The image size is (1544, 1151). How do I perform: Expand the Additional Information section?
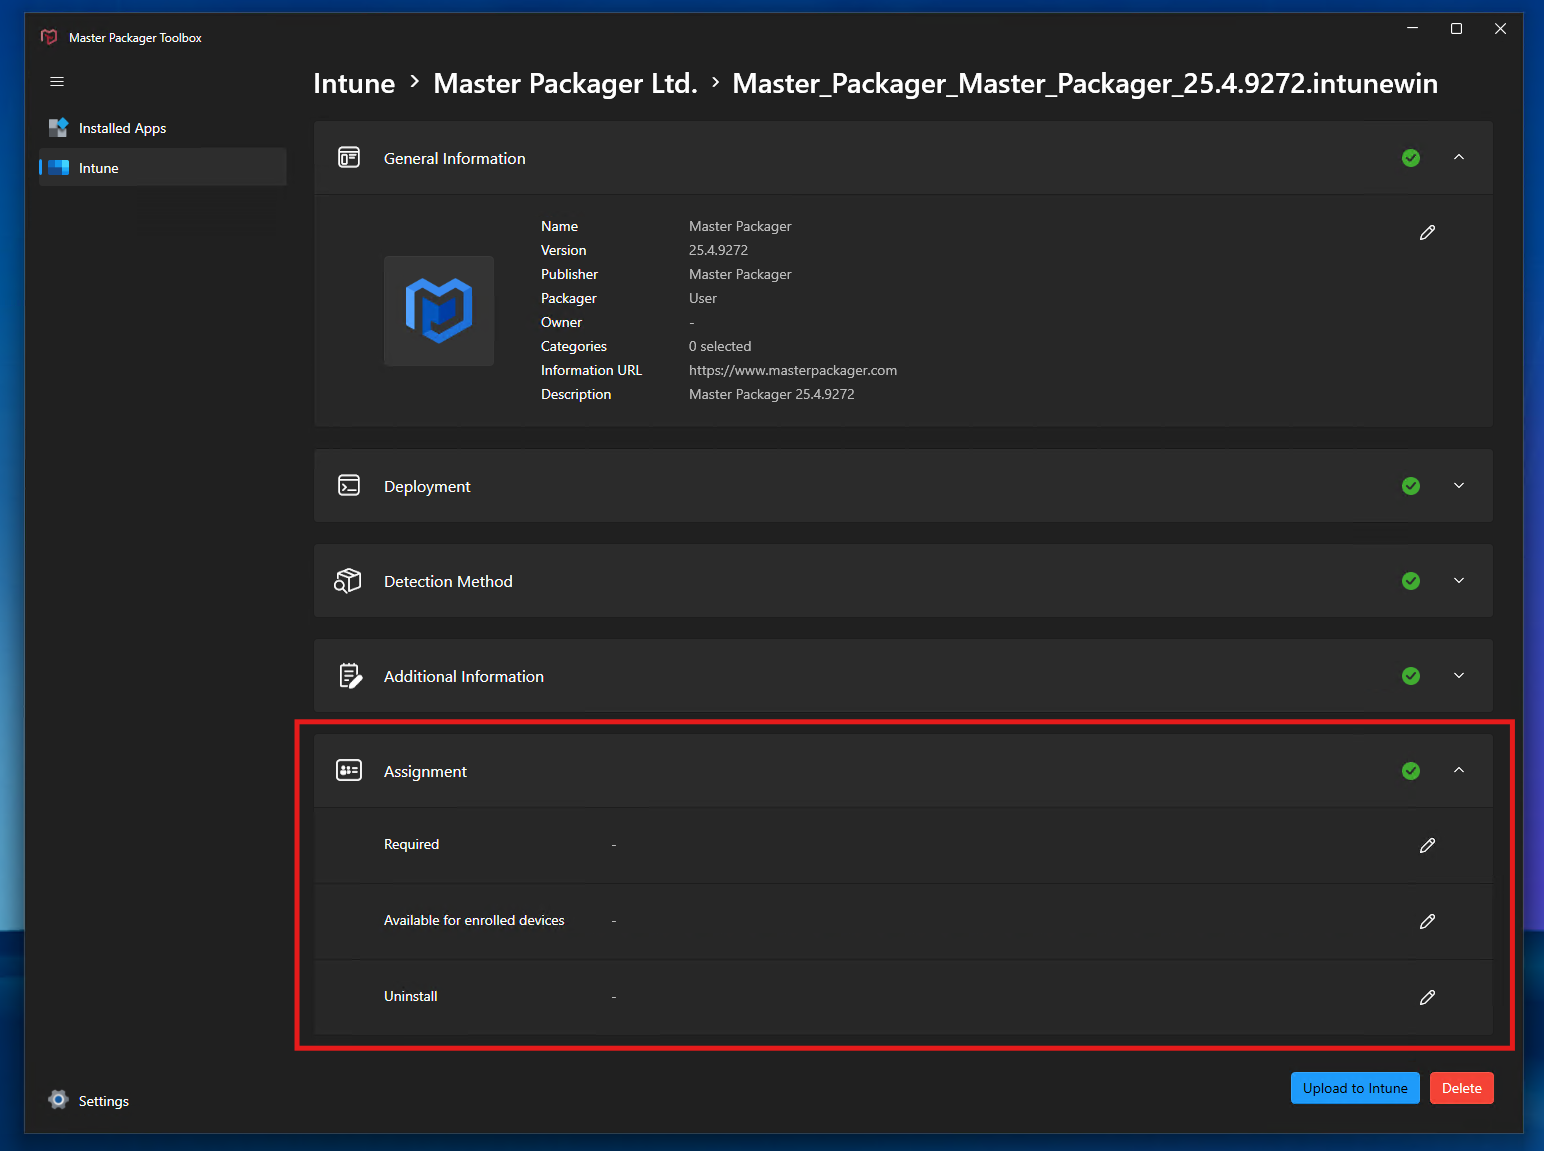(x=1459, y=675)
